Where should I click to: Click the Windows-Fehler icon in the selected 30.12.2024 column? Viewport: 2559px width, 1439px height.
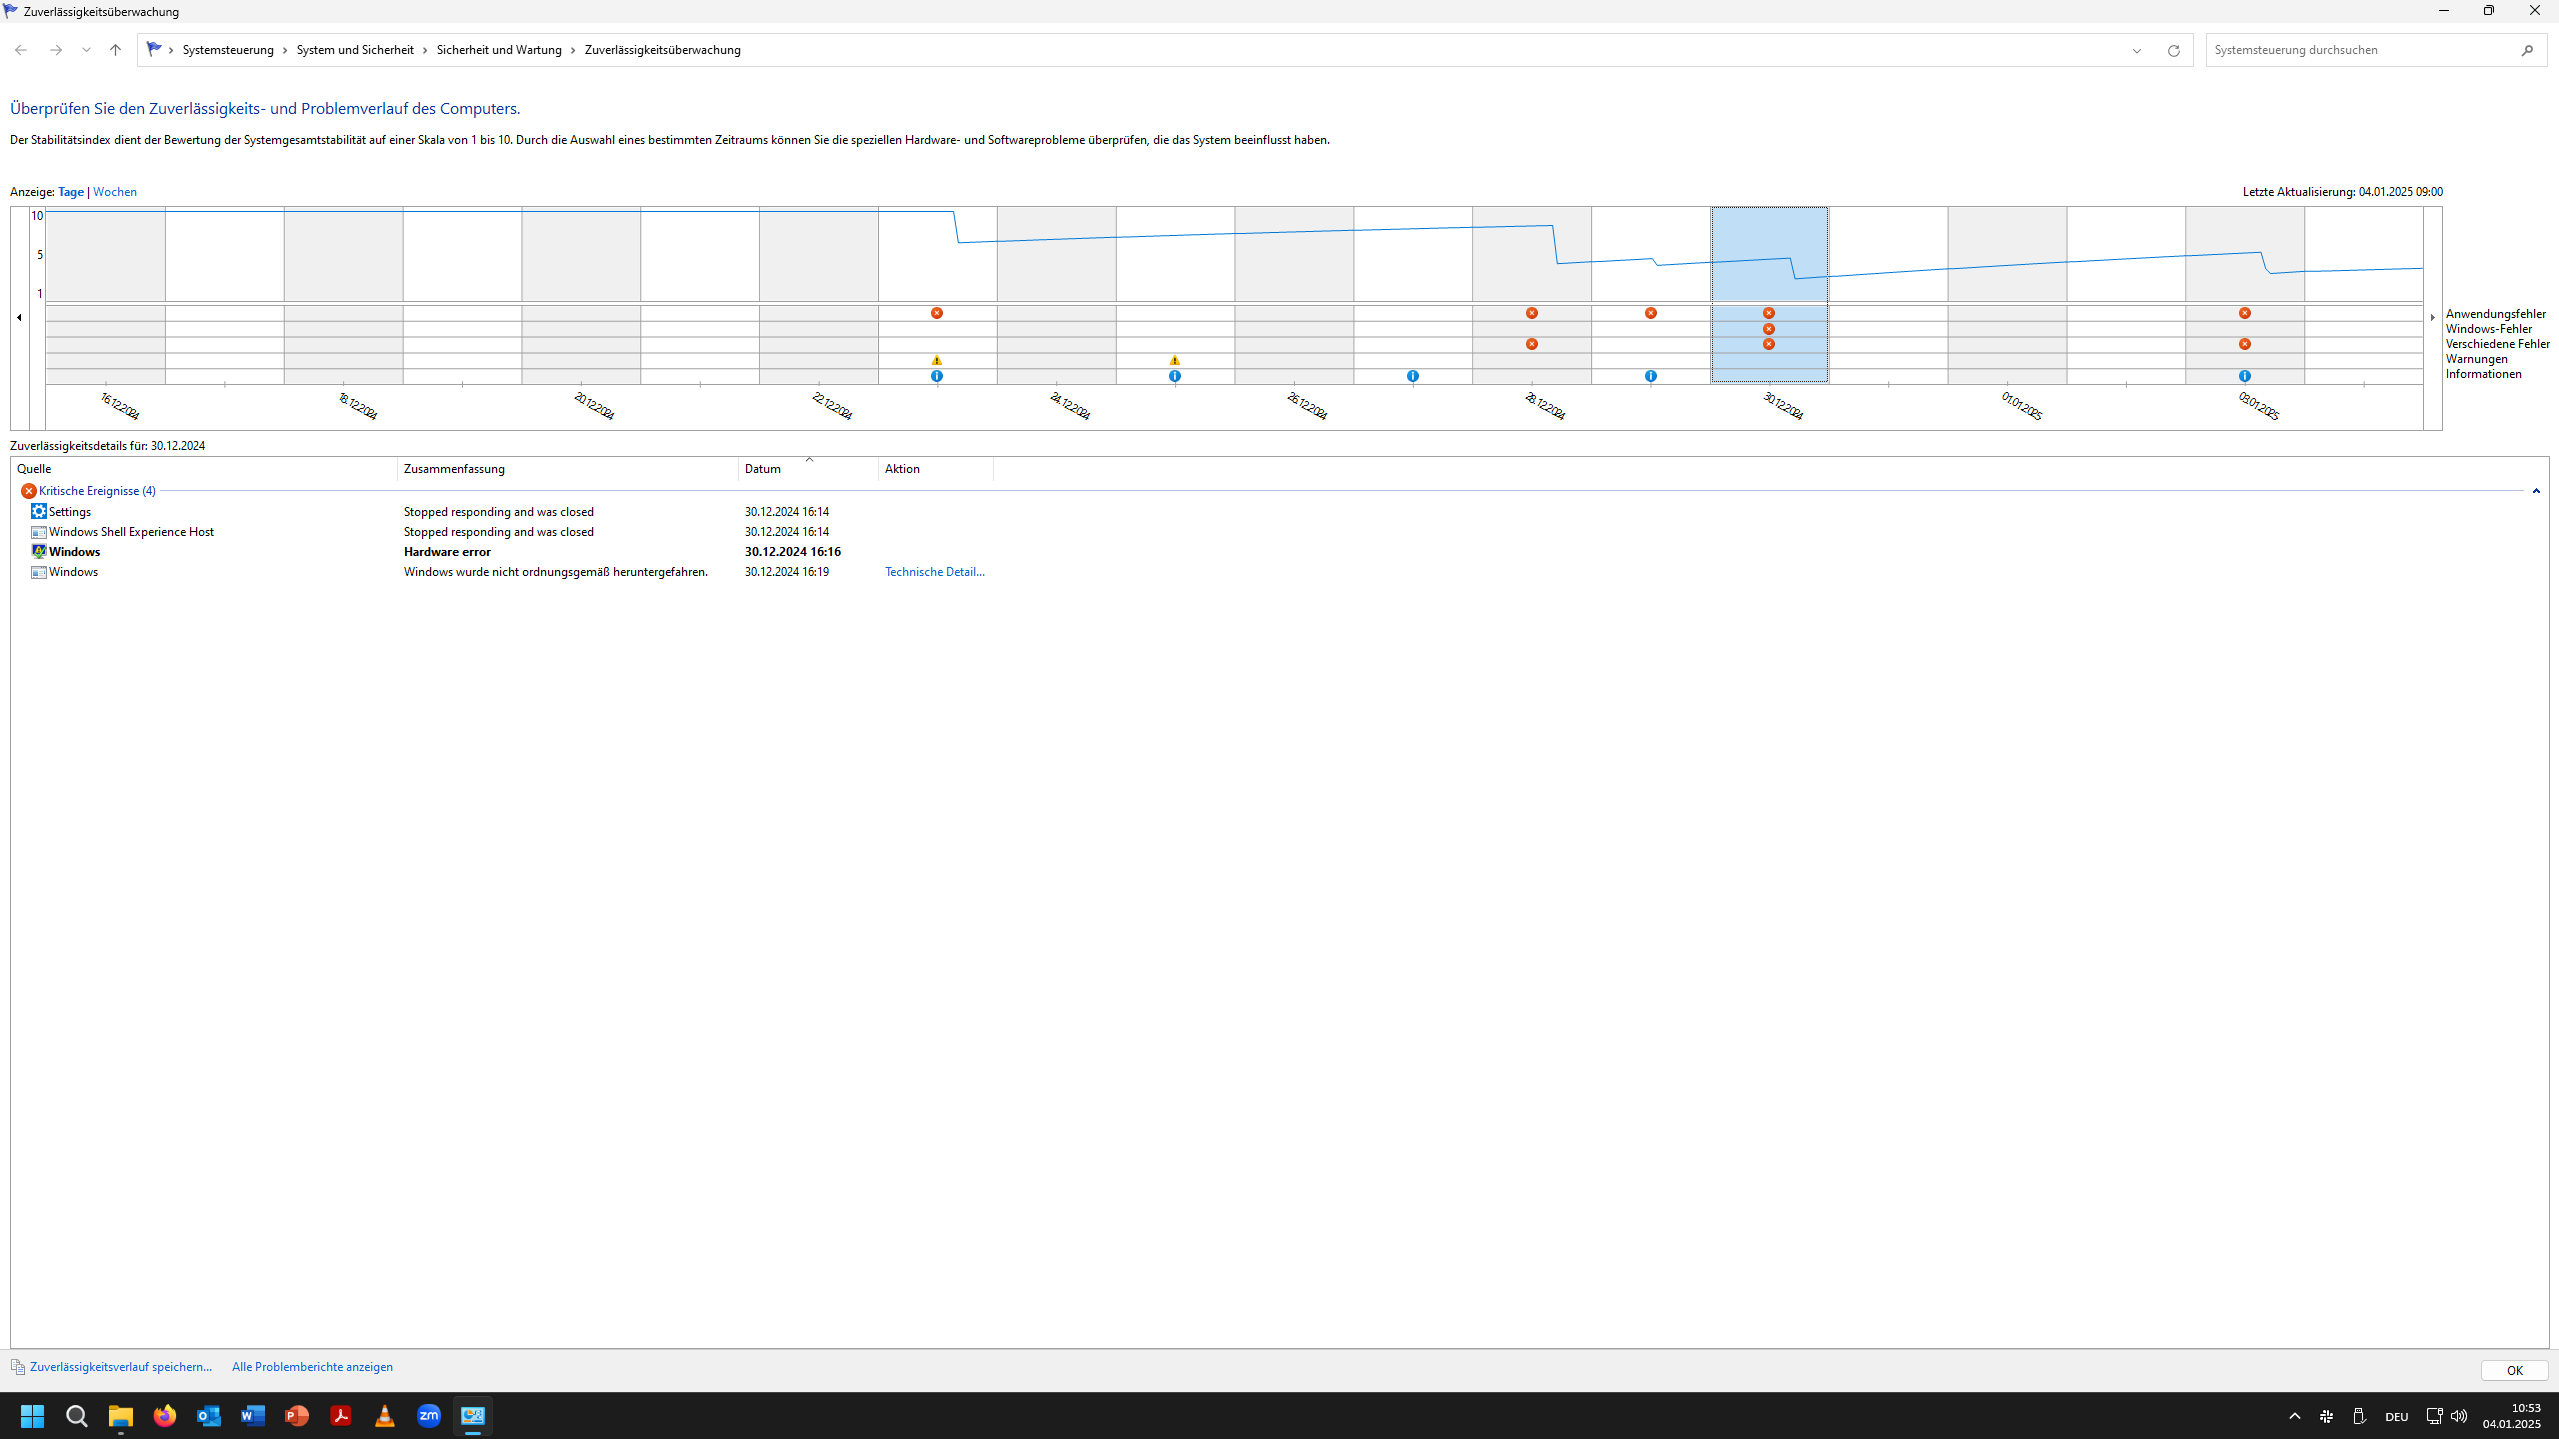pos(1769,329)
